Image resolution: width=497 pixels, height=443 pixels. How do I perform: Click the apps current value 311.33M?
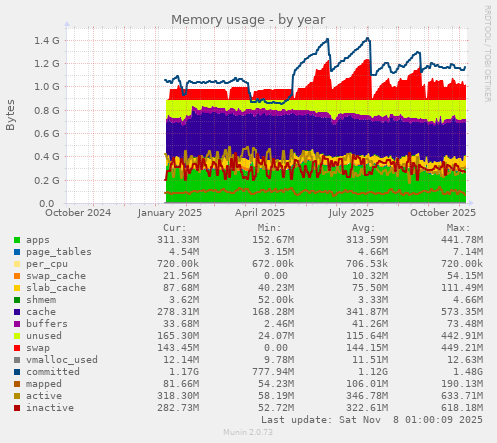tap(178, 240)
